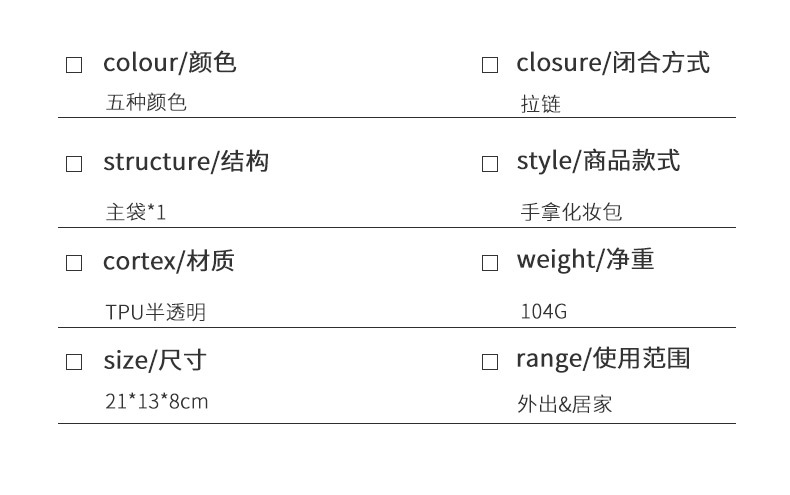The image size is (790, 495).
Task: Click the colour/颜色 heading
Action: [169, 63]
